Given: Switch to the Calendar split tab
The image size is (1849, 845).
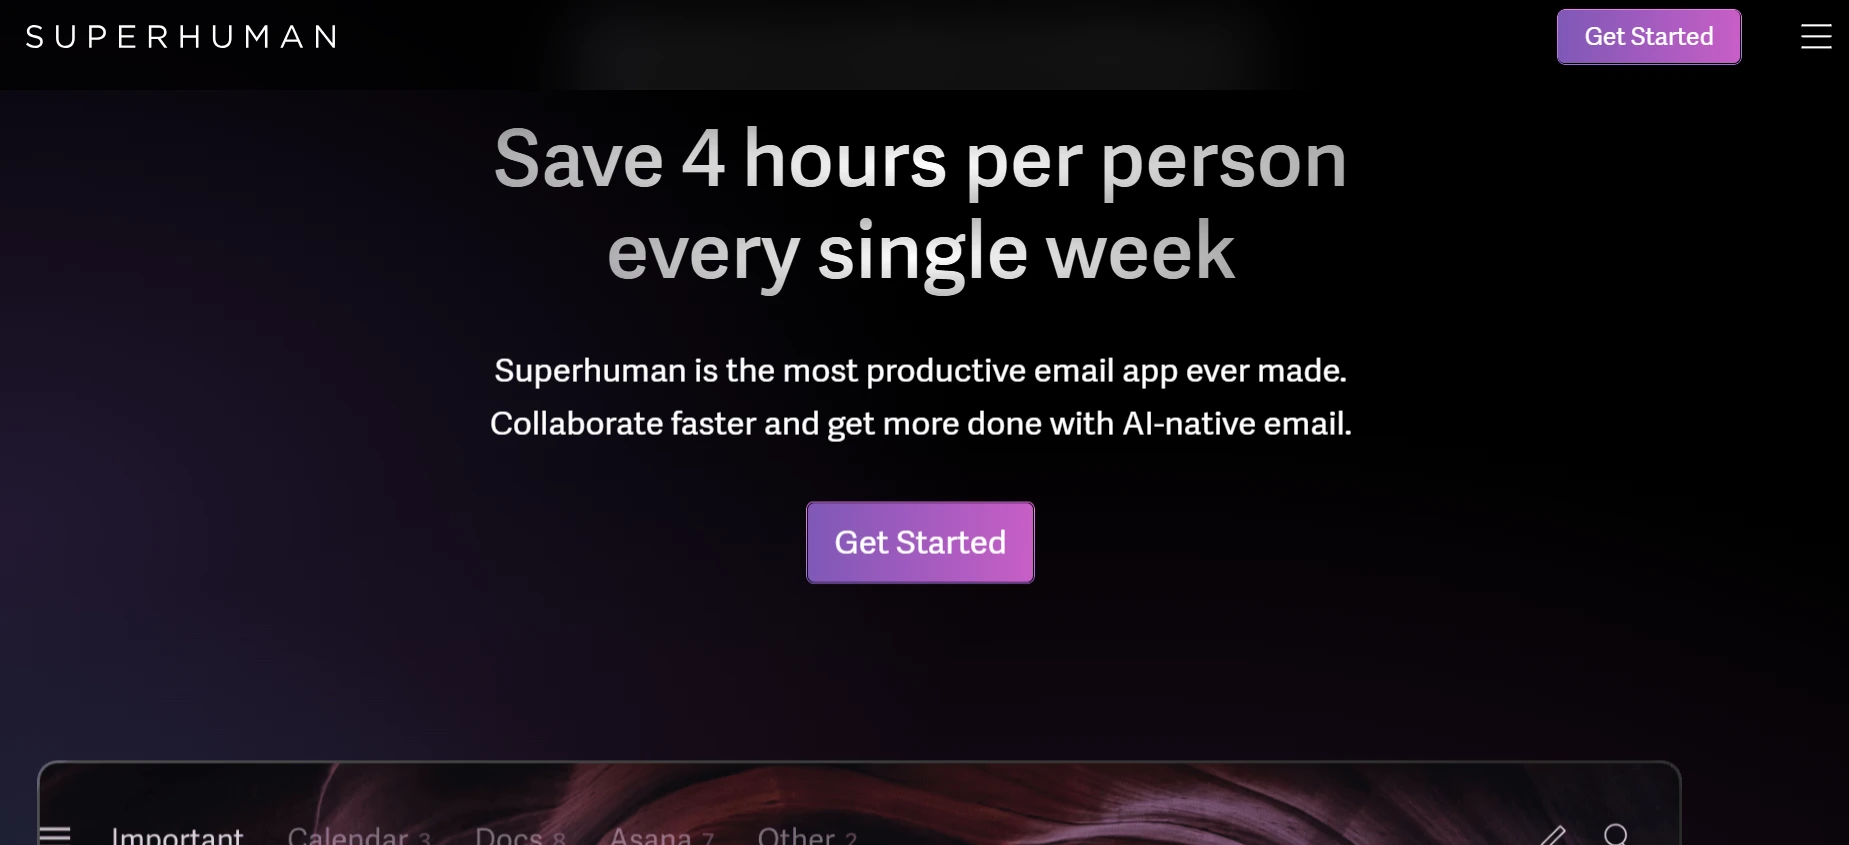Looking at the screenshot, I should pyautogui.click(x=348, y=836).
